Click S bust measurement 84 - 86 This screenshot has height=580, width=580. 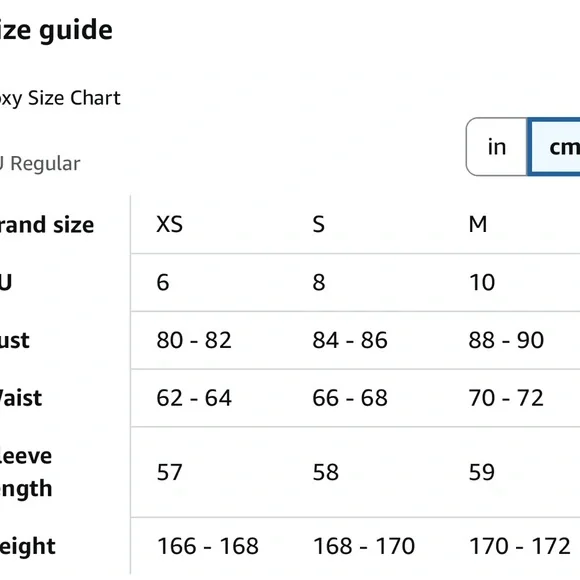(350, 340)
